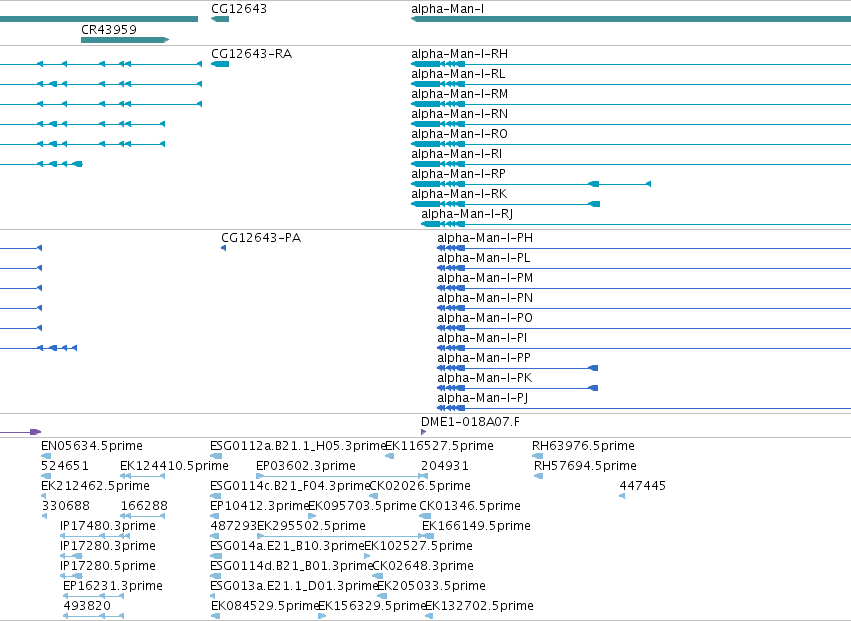851x621 pixels.
Task: Open alpha-Man-I-PO protein label
Action: [x=485, y=318]
